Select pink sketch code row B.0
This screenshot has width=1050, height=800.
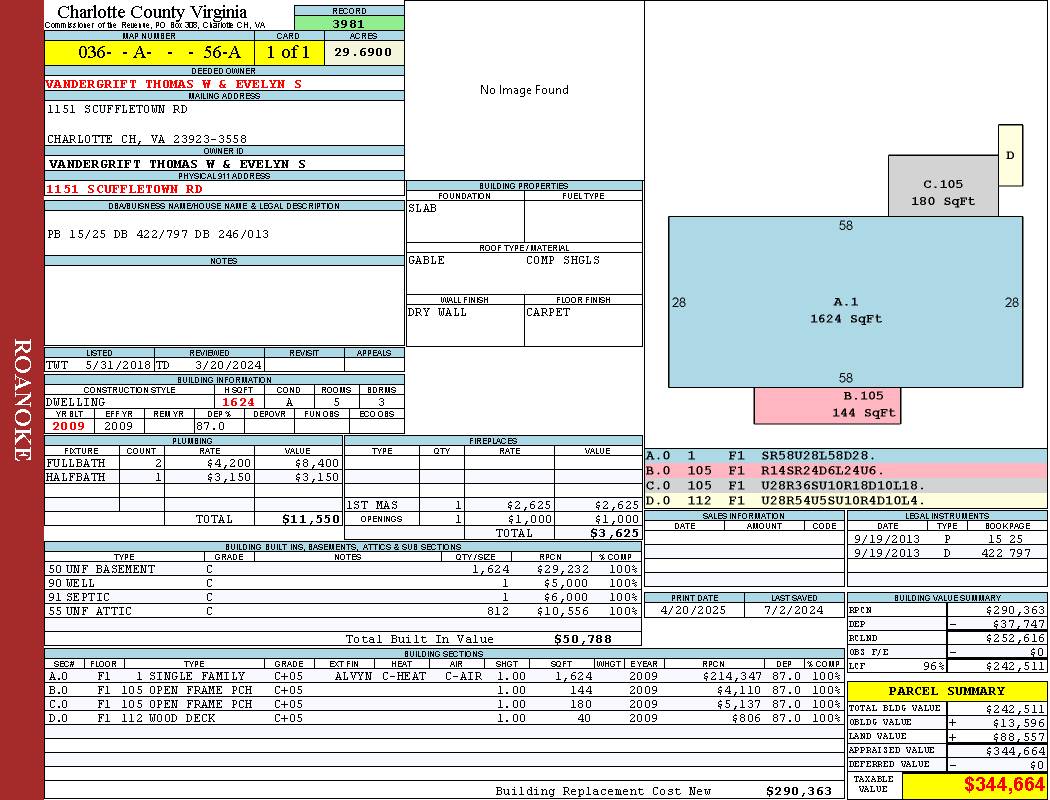click(x=846, y=471)
